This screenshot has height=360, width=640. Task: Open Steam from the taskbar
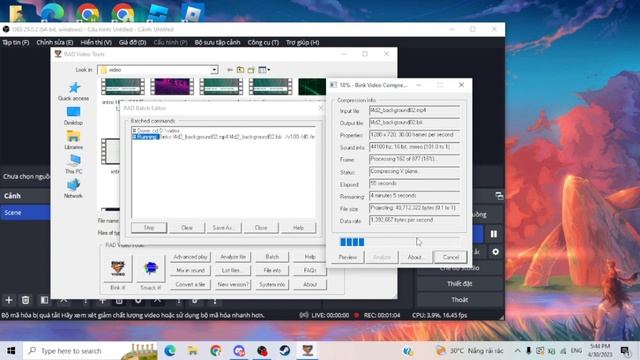coord(285,351)
